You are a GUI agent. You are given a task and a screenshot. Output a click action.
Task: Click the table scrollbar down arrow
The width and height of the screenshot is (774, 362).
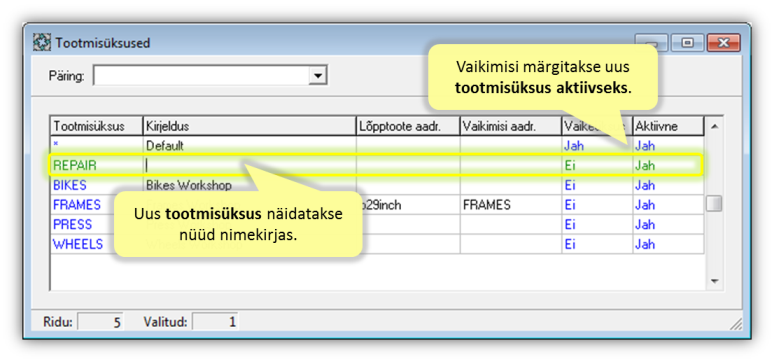(x=714, y=281)
